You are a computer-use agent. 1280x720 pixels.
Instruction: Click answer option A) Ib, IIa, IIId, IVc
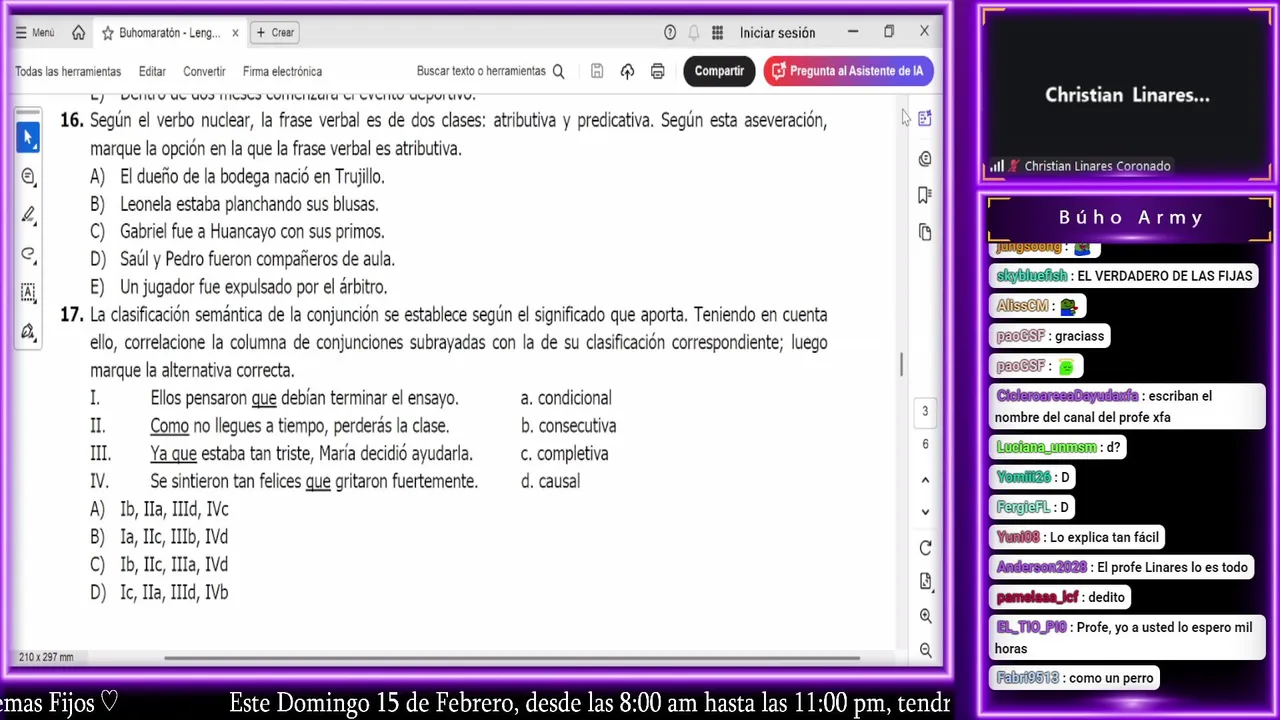[x=159, y=509]
